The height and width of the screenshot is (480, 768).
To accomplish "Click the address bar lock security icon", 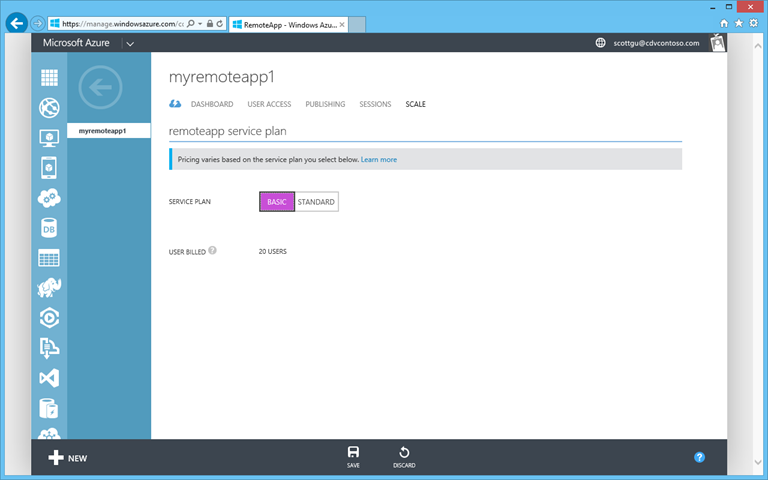I will (210, 23).
